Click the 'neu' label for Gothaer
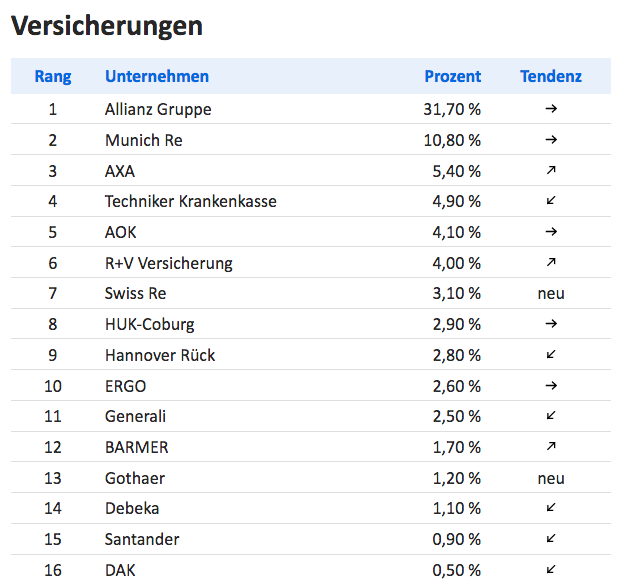This screenshot has height=583, width=624. 551,478
